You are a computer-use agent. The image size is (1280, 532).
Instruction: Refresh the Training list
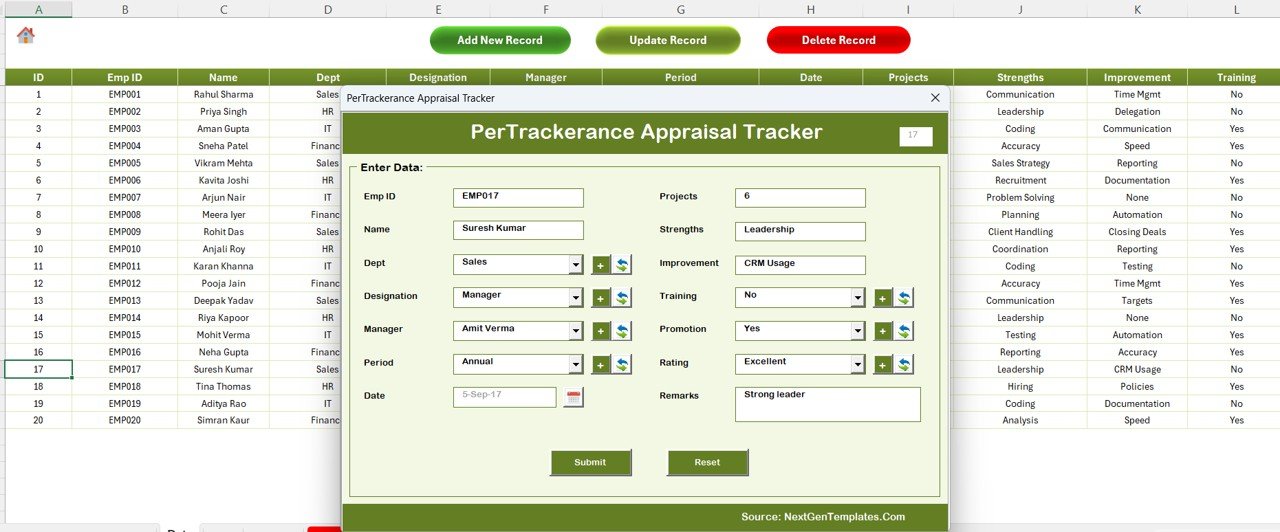tap(904, 298)
